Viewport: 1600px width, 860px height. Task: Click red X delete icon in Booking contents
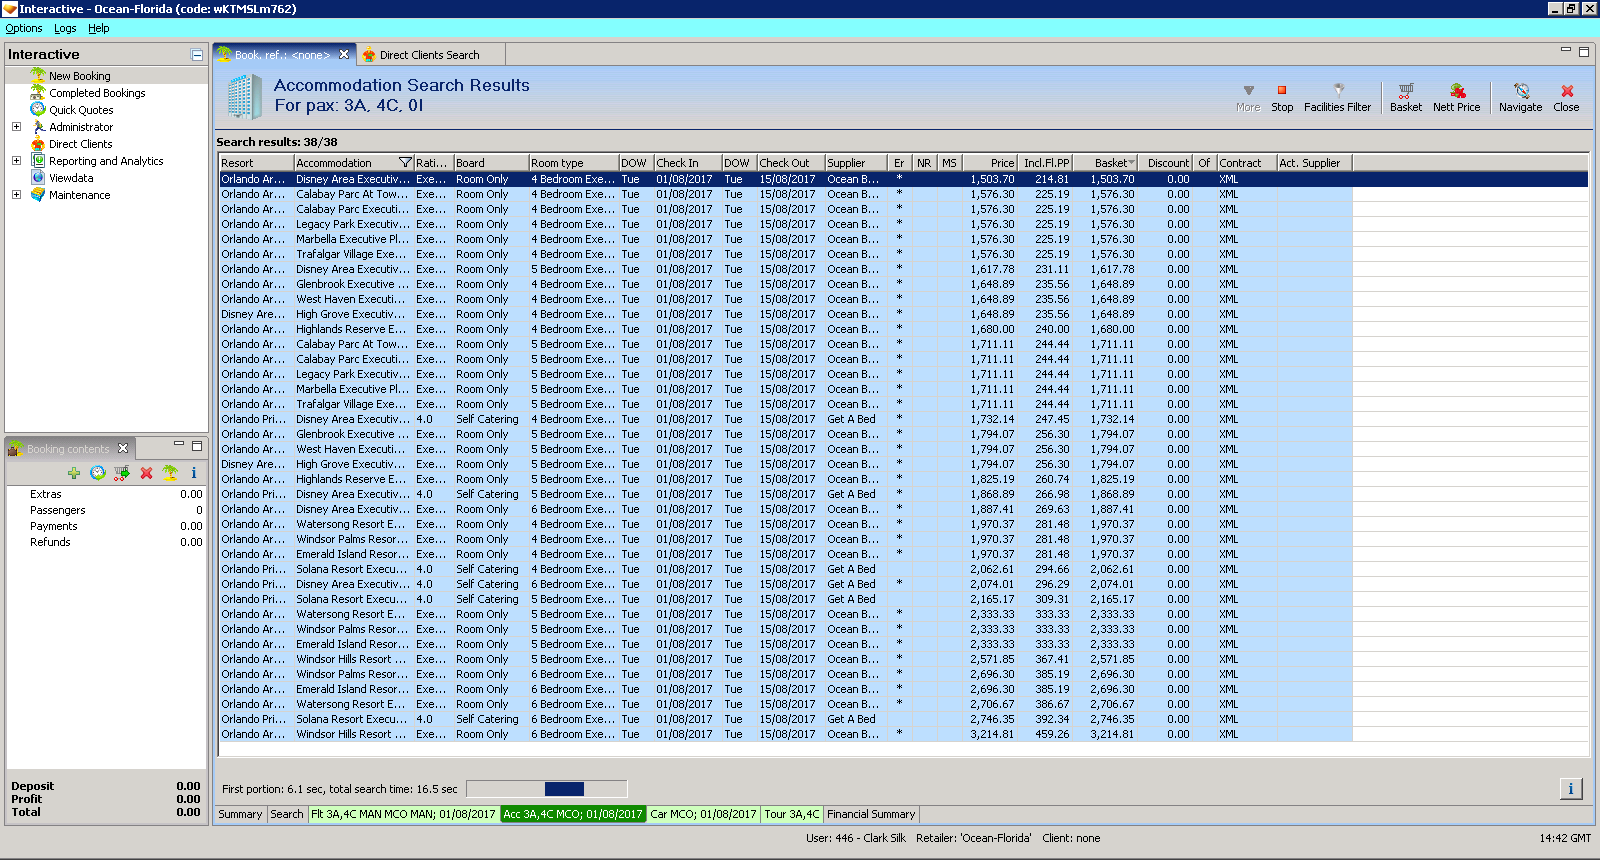coord(146,473)
